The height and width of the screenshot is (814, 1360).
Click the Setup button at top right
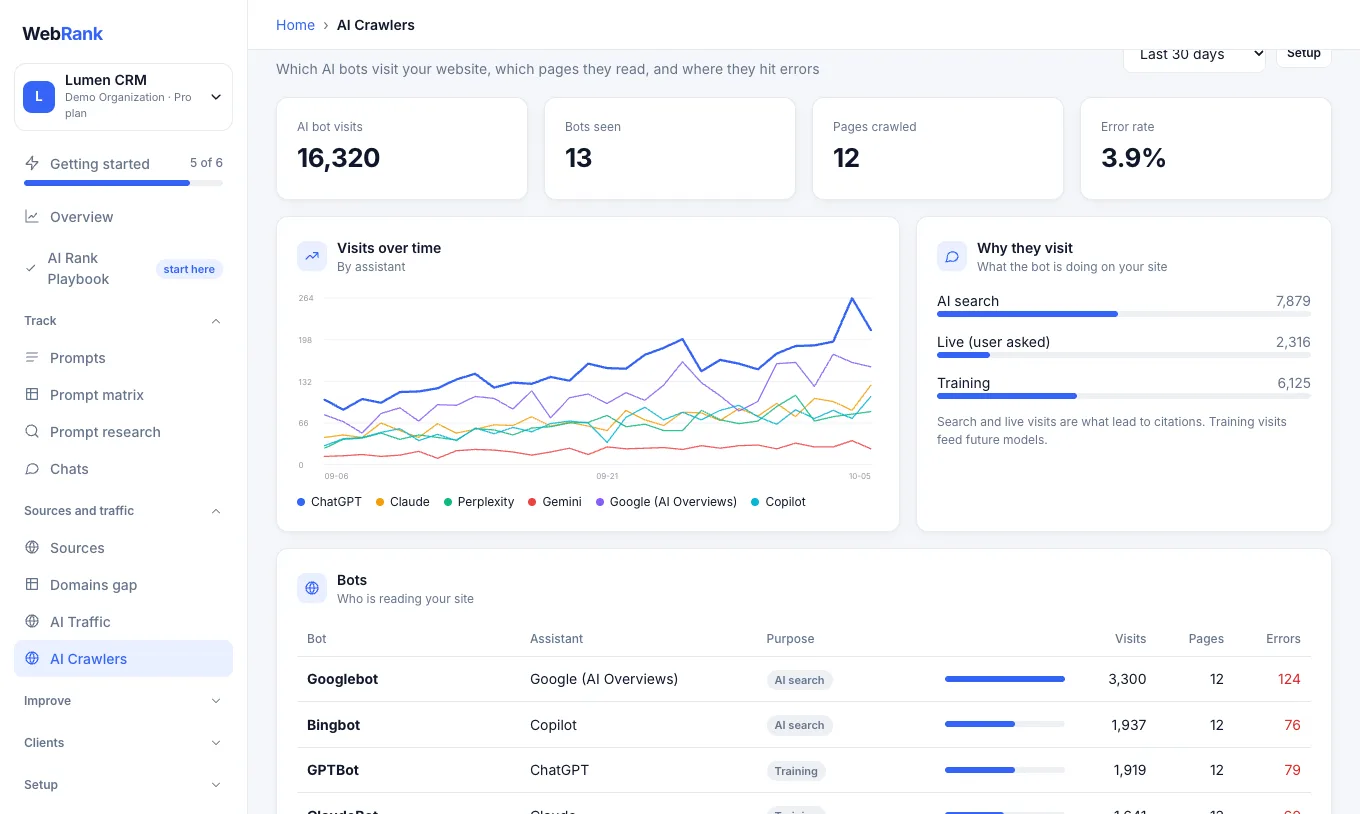(x=1303, y=54)
